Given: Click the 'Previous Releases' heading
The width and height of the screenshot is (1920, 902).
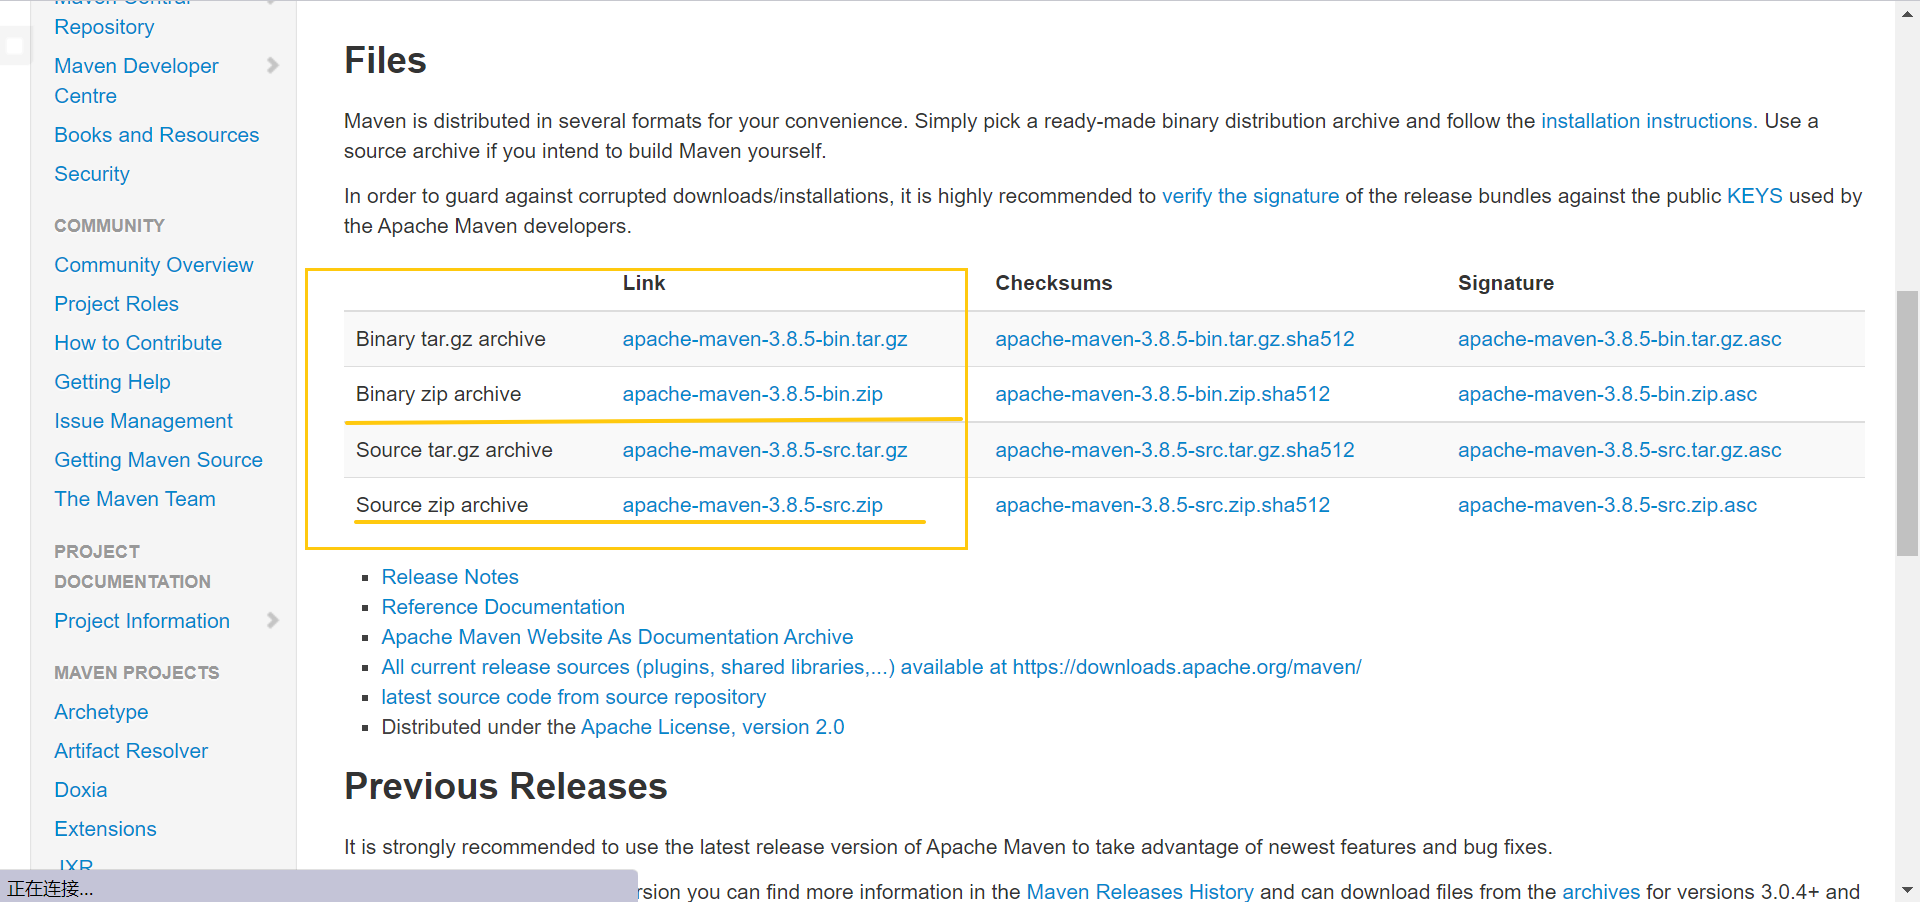Looking at the screenshot, I should click(x=505, y=787).
